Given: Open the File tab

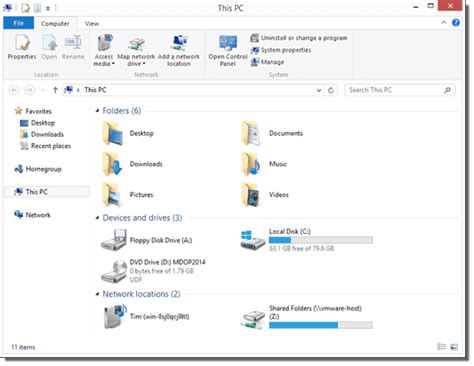Looking at the screenshot, I should coord(19,23).
